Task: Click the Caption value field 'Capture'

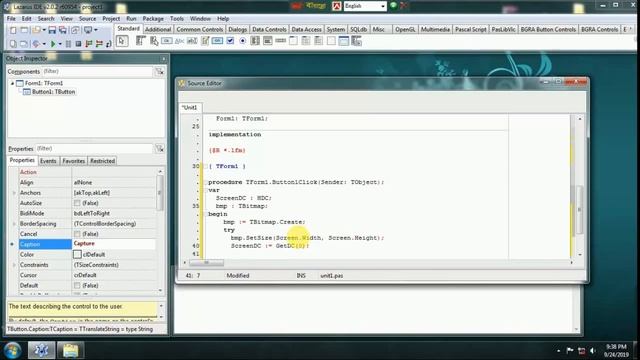Action: click(114, 244)
